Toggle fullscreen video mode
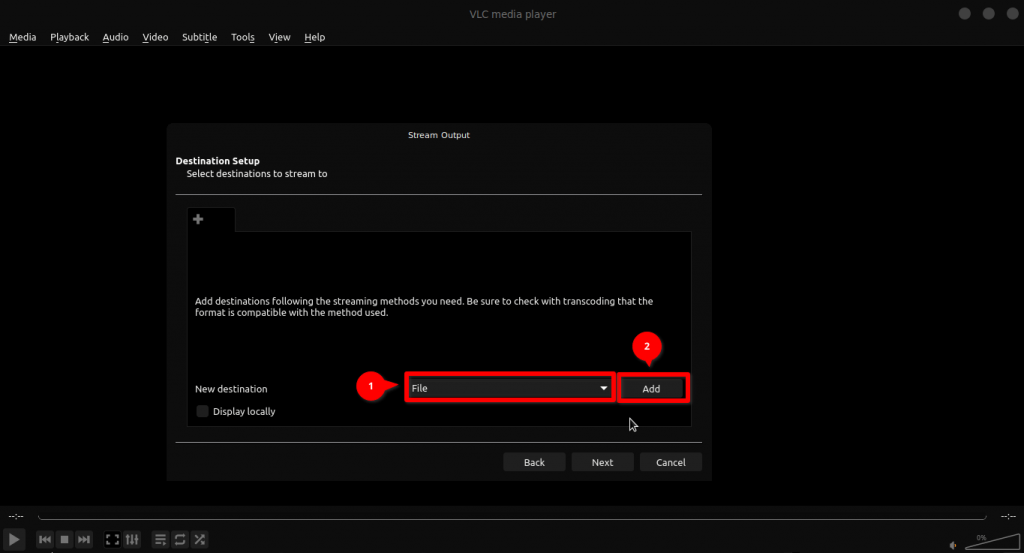The width and height of the screenshot is (1024, 553). [x=112, y=539]
